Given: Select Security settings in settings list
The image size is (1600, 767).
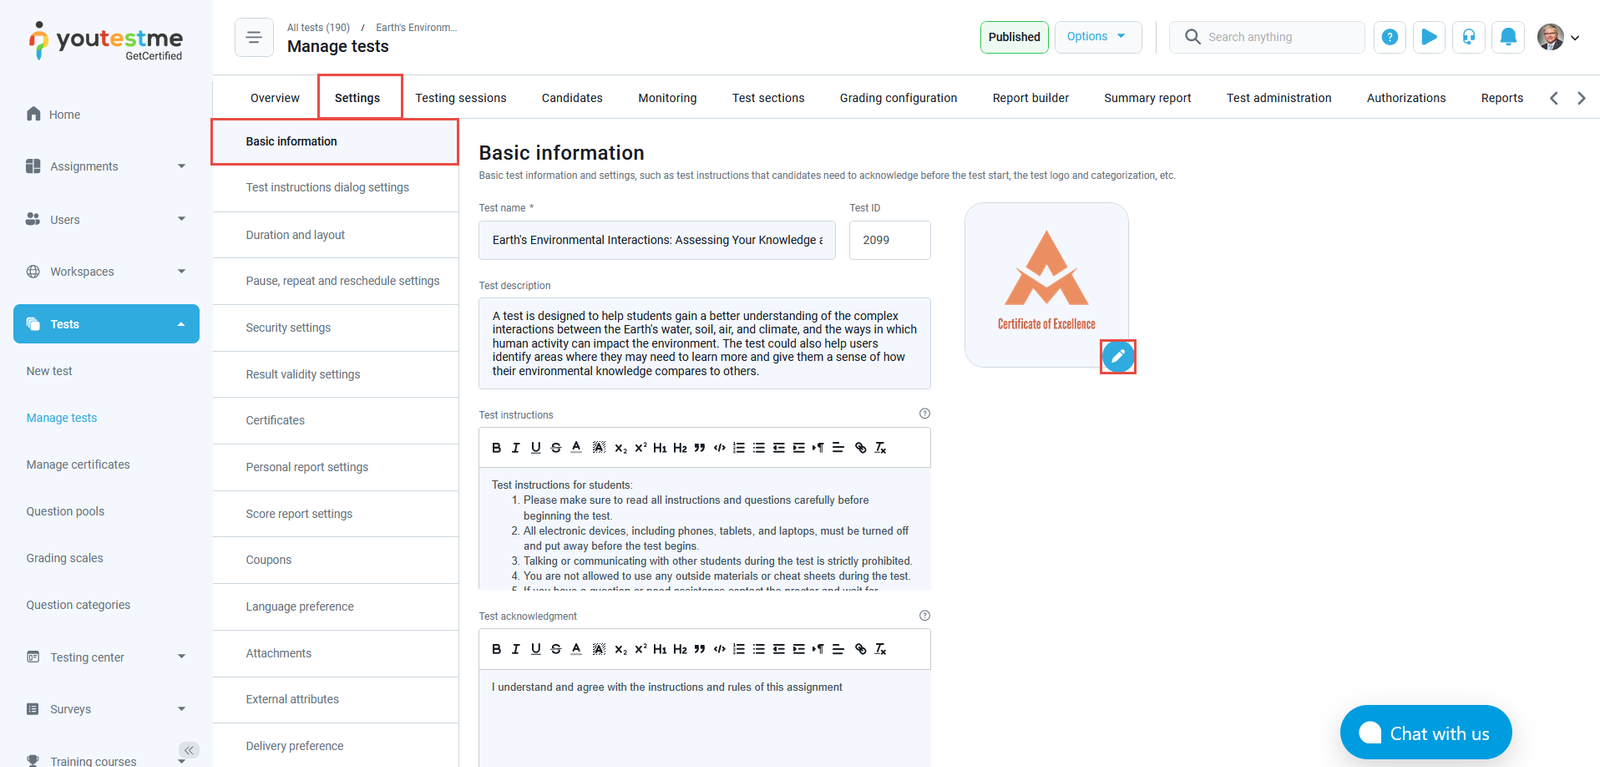Looking at the screenshot, I should click(288, 328).
